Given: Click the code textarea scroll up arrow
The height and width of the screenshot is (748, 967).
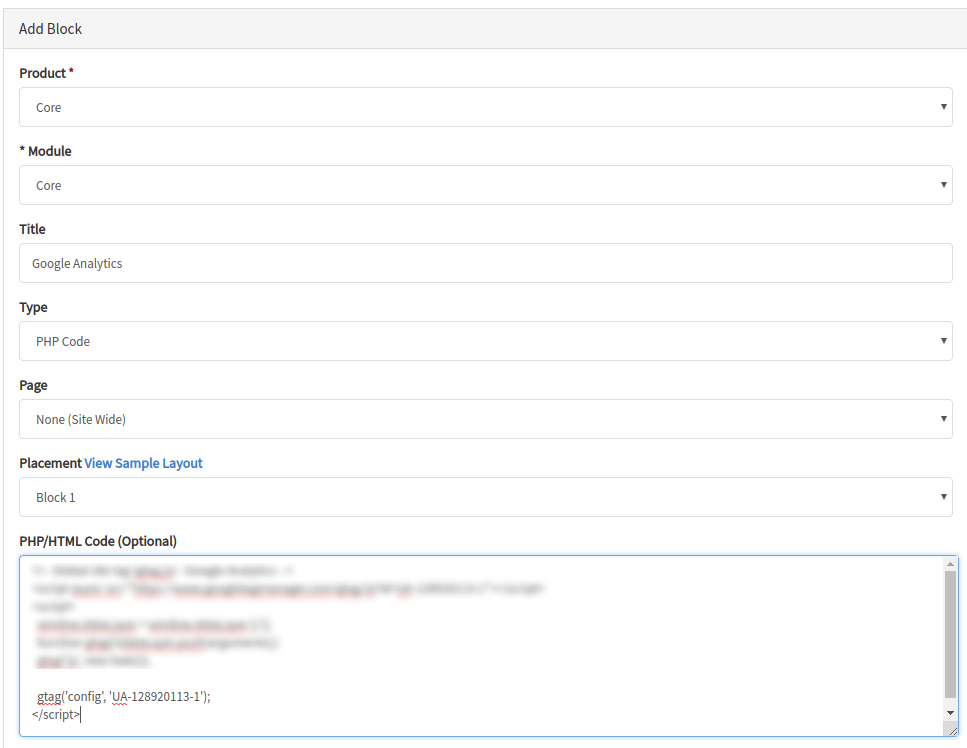Looking at the screenshot, I should tap(950, 564).
